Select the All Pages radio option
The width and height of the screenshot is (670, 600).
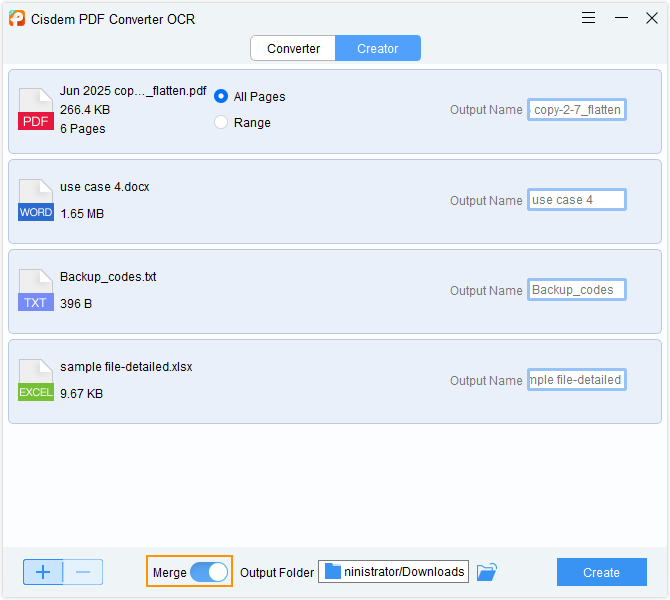tap(220, 96)
